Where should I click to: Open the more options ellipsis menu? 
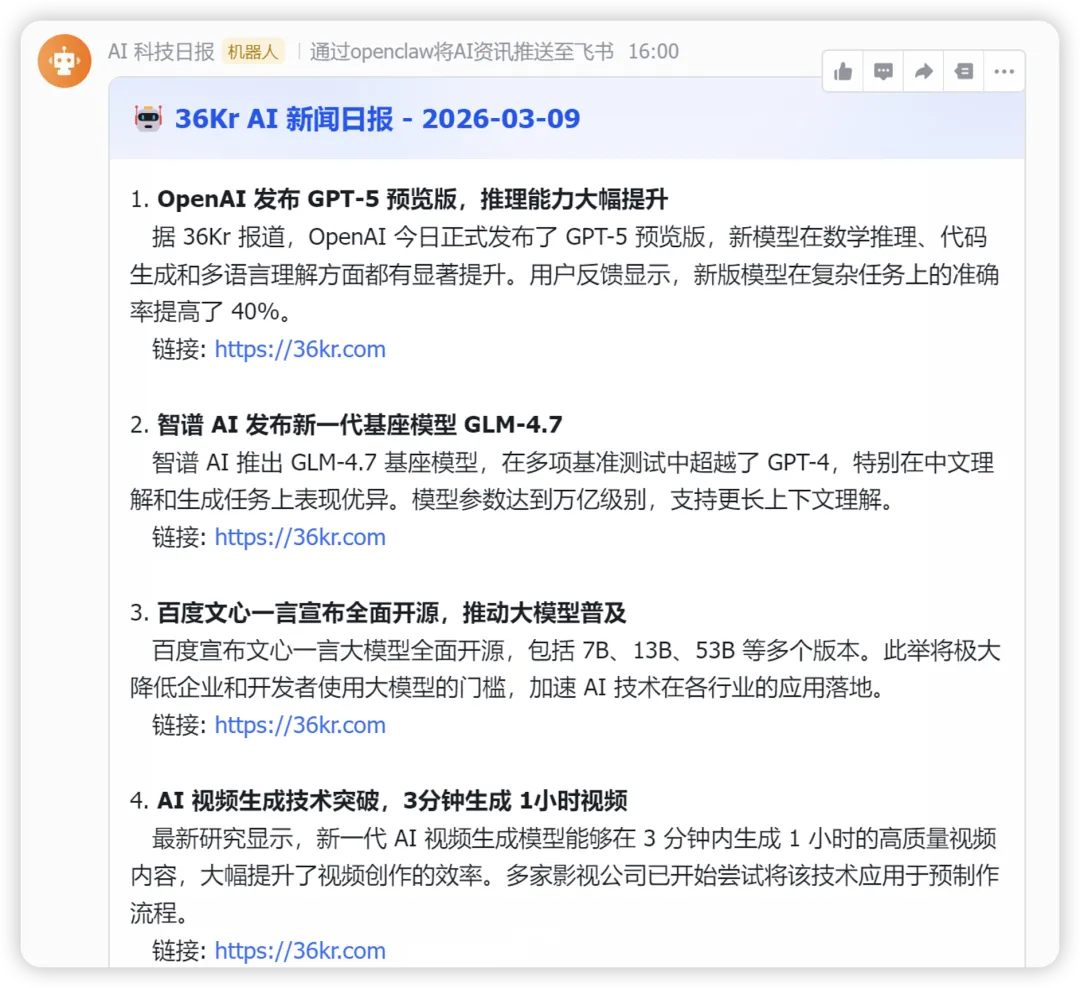[x=1004, y=72]
